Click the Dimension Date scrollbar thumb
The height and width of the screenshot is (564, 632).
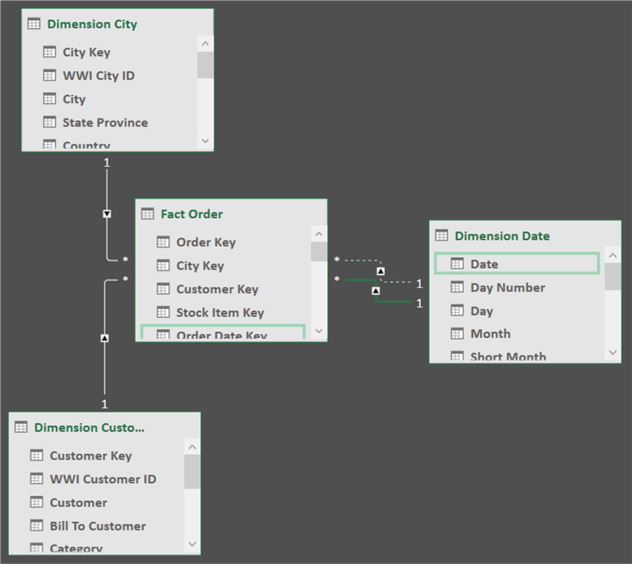coord(613,277)
